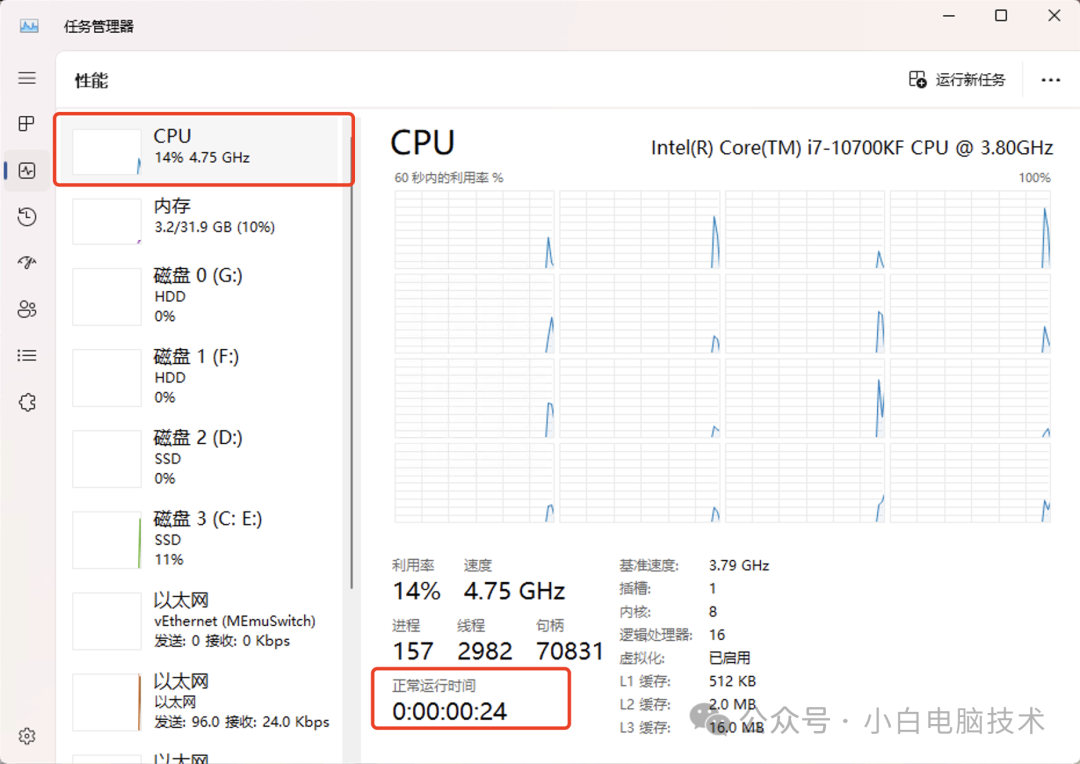
Task: Open the Users page icon
Action: pos(27,309)
